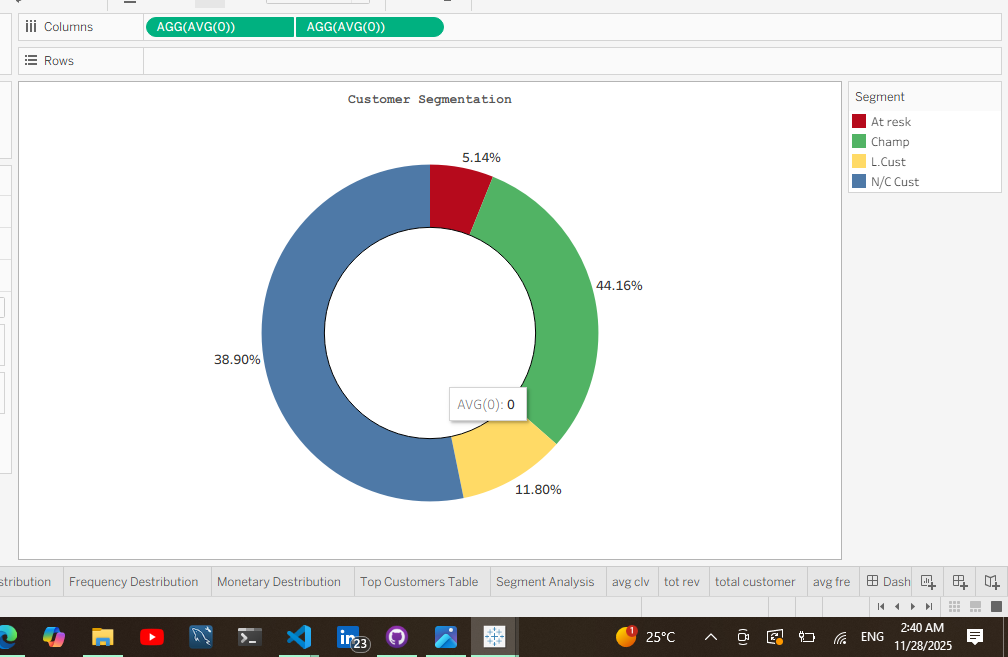Open the notifications icon in system tray
Viewport: 1008px width, 657px height.
[975, 637]
